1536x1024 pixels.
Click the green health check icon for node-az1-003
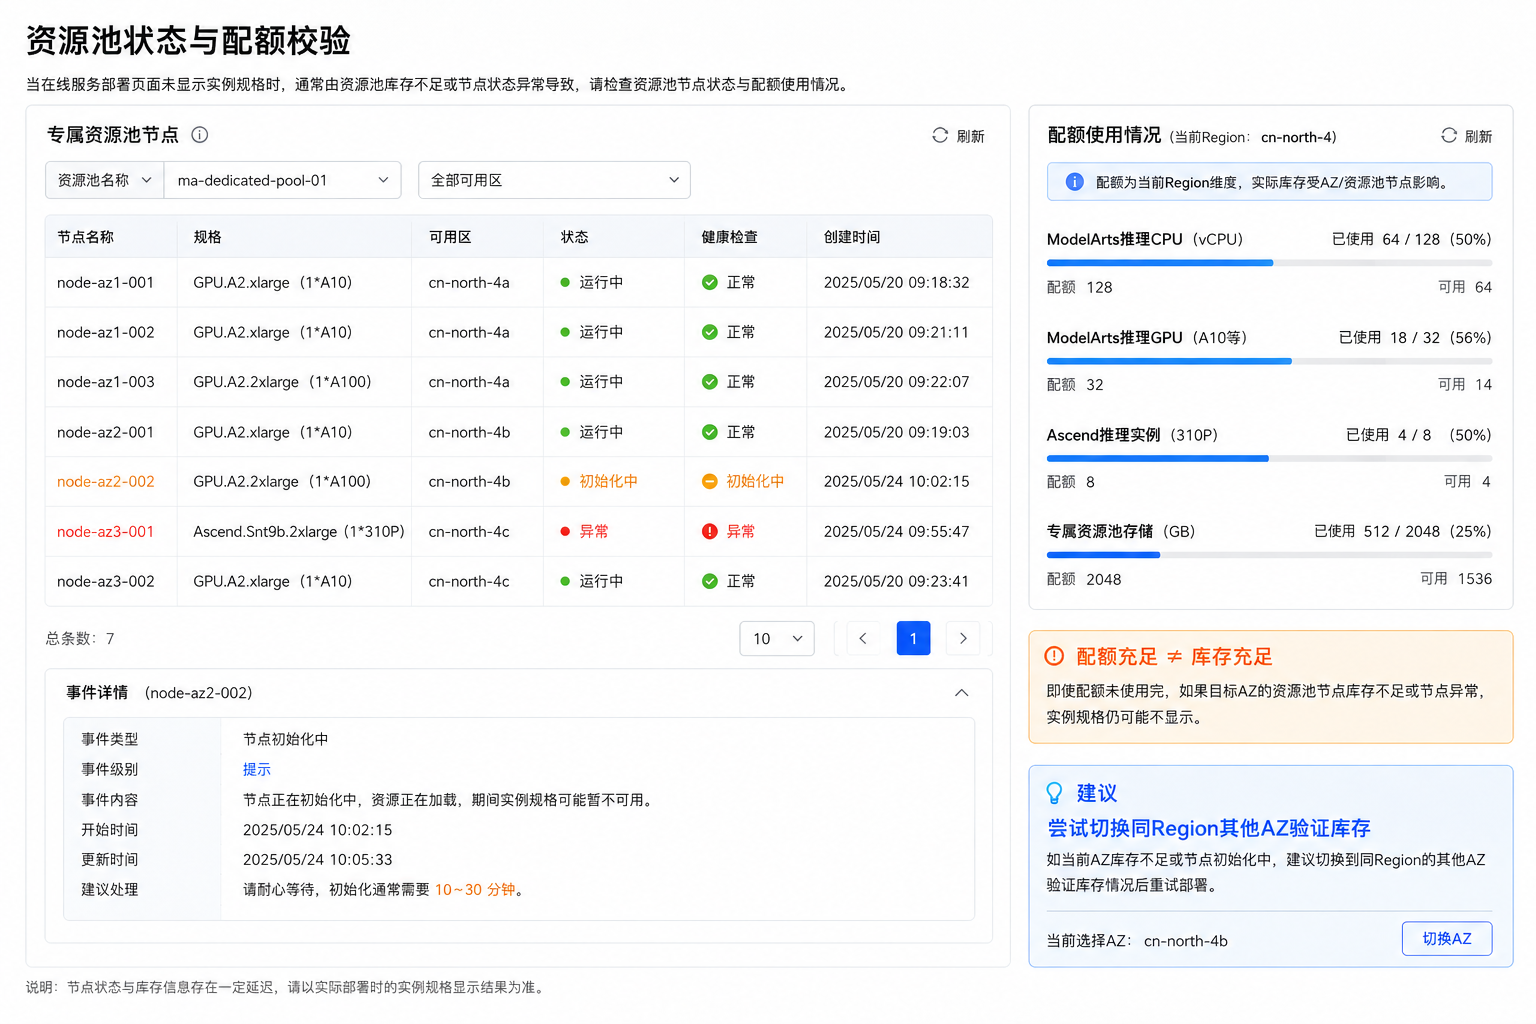tap(710, 382)
